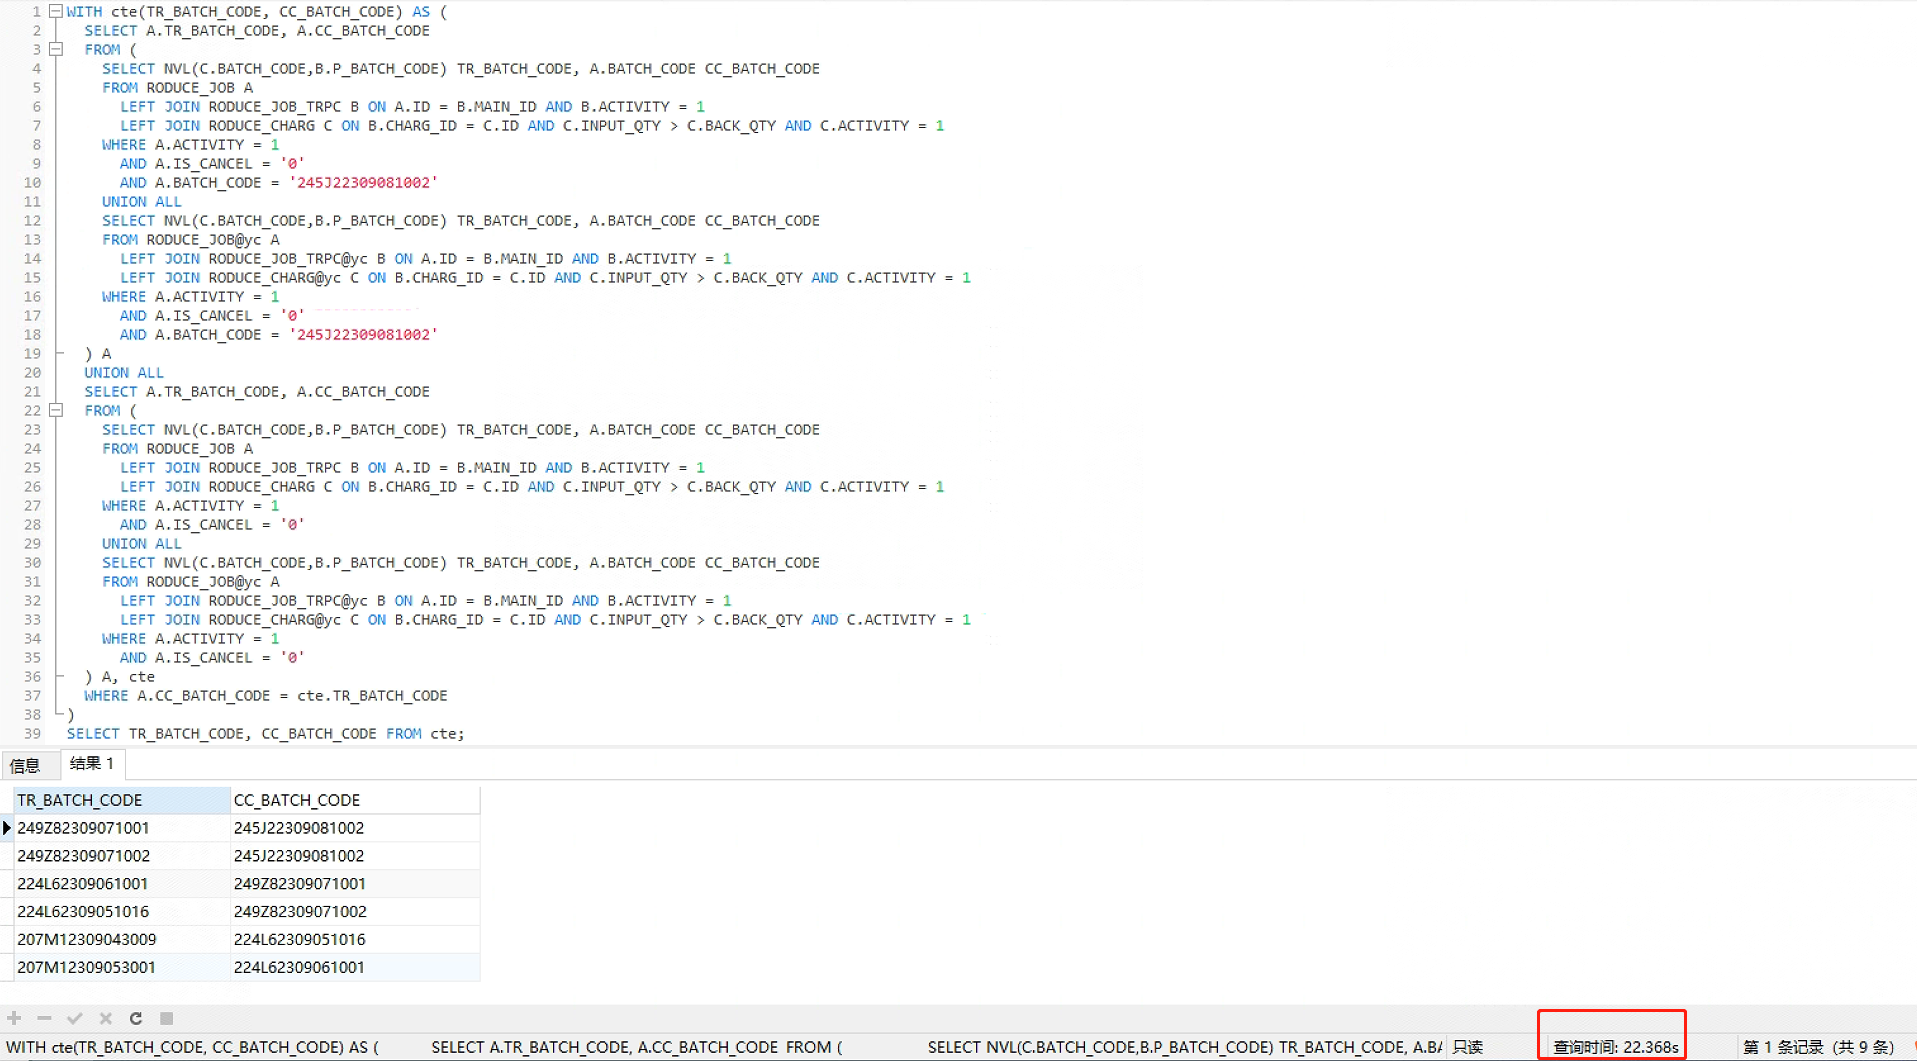
Task: Place cursor on UNION ALL at line 11
Action: coord(142,202)
